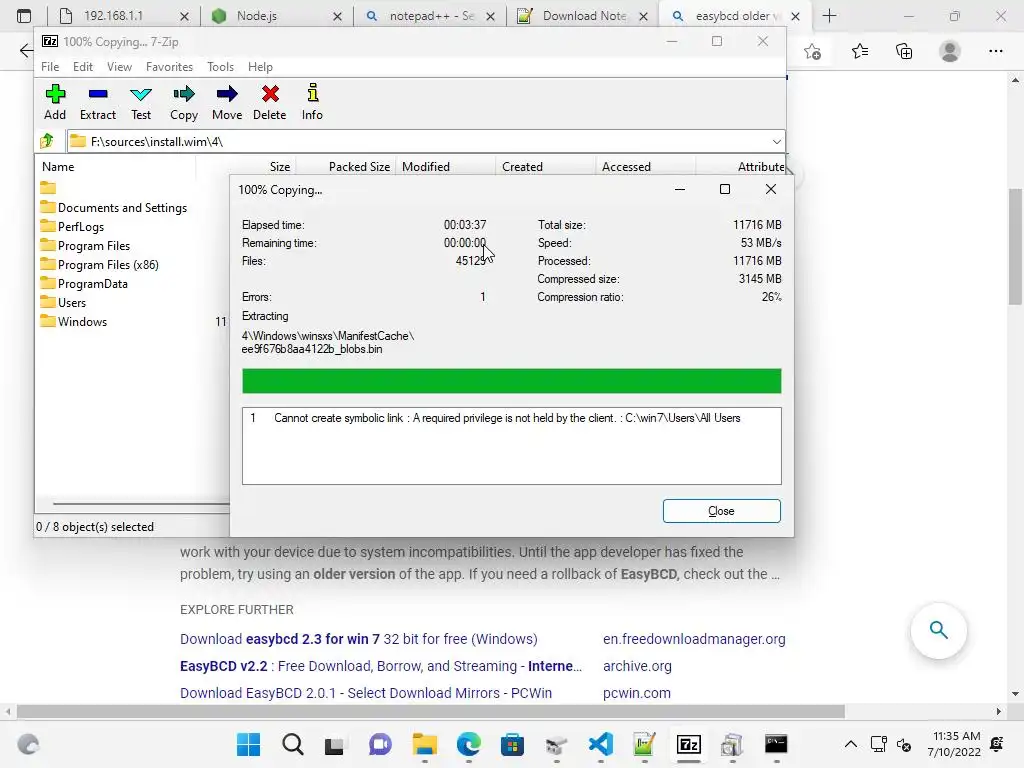The height and width of the screenshot is (768, 1024).
Task: Open the Edit menu in 7-Zip
Action: [x=82, y=67]
